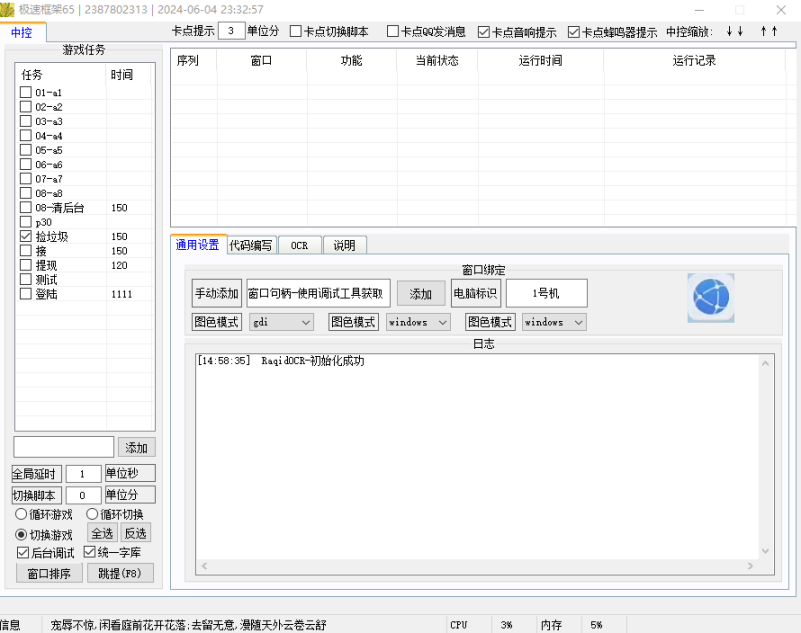Viewport: 801px width, 633px height.
Task: Click the 窗口排序 button
Action: click(47, 572)
